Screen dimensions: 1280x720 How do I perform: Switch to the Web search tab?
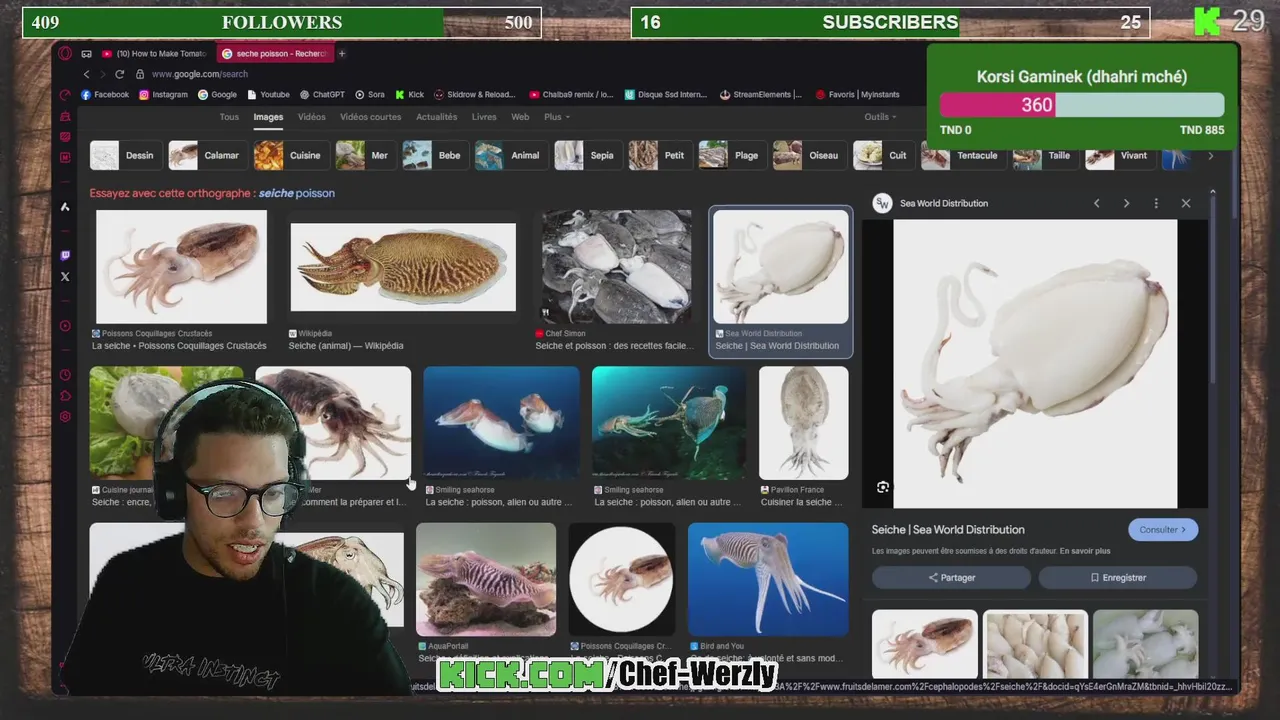click(520, 117)
